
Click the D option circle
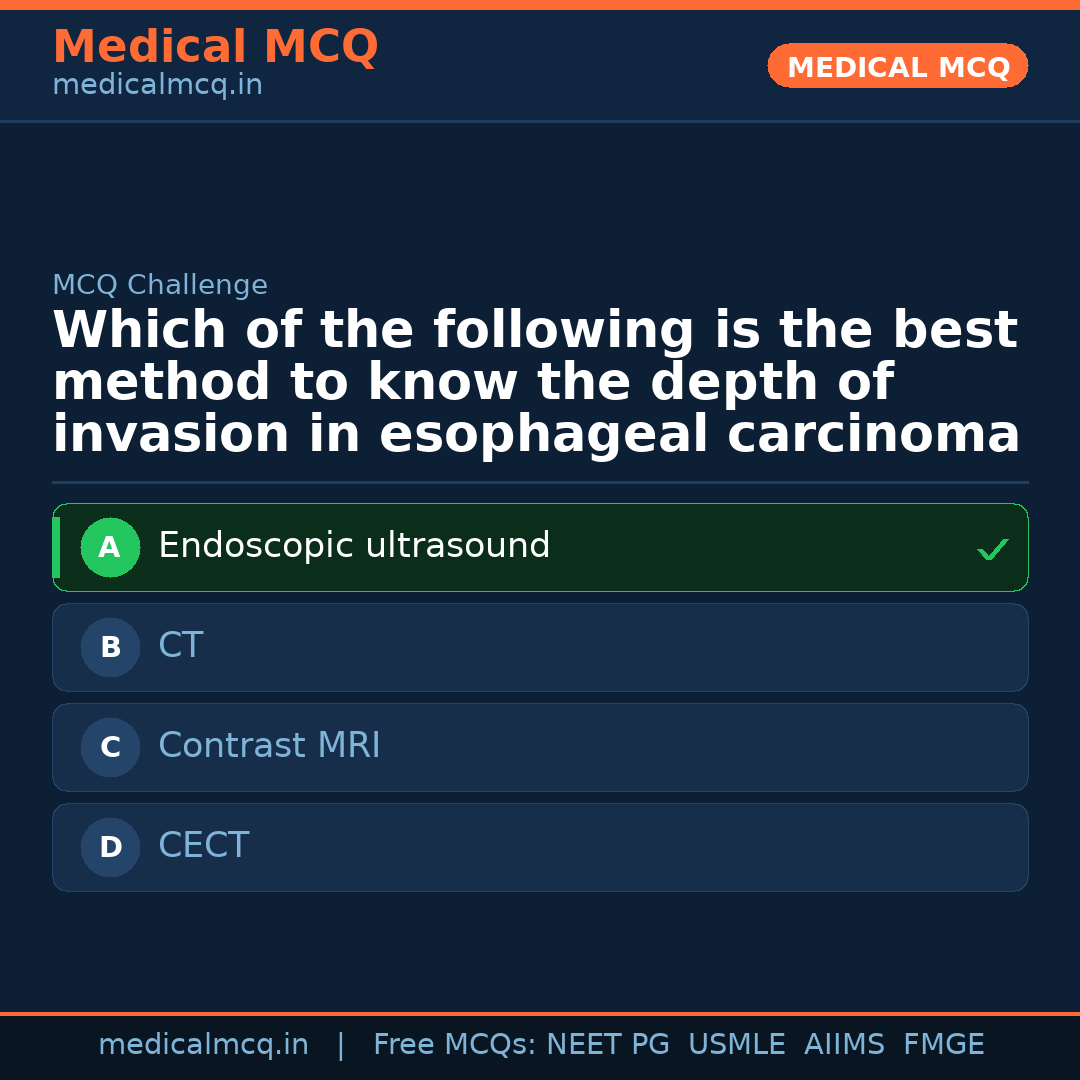coord(110,848)
